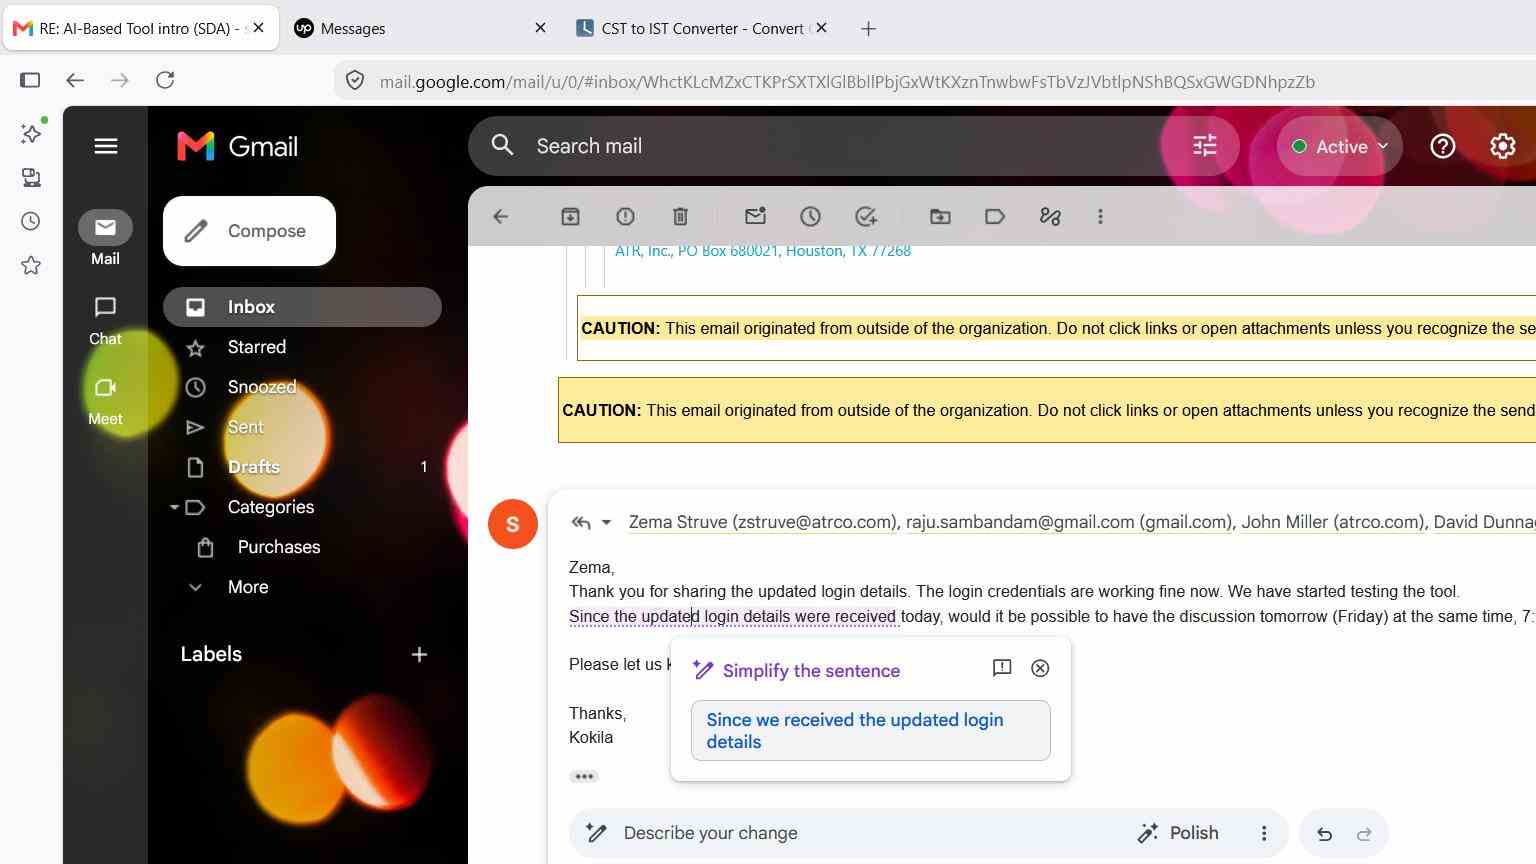Open reply type dropdown arrow

pyautogui.click(x=606, y=522)
